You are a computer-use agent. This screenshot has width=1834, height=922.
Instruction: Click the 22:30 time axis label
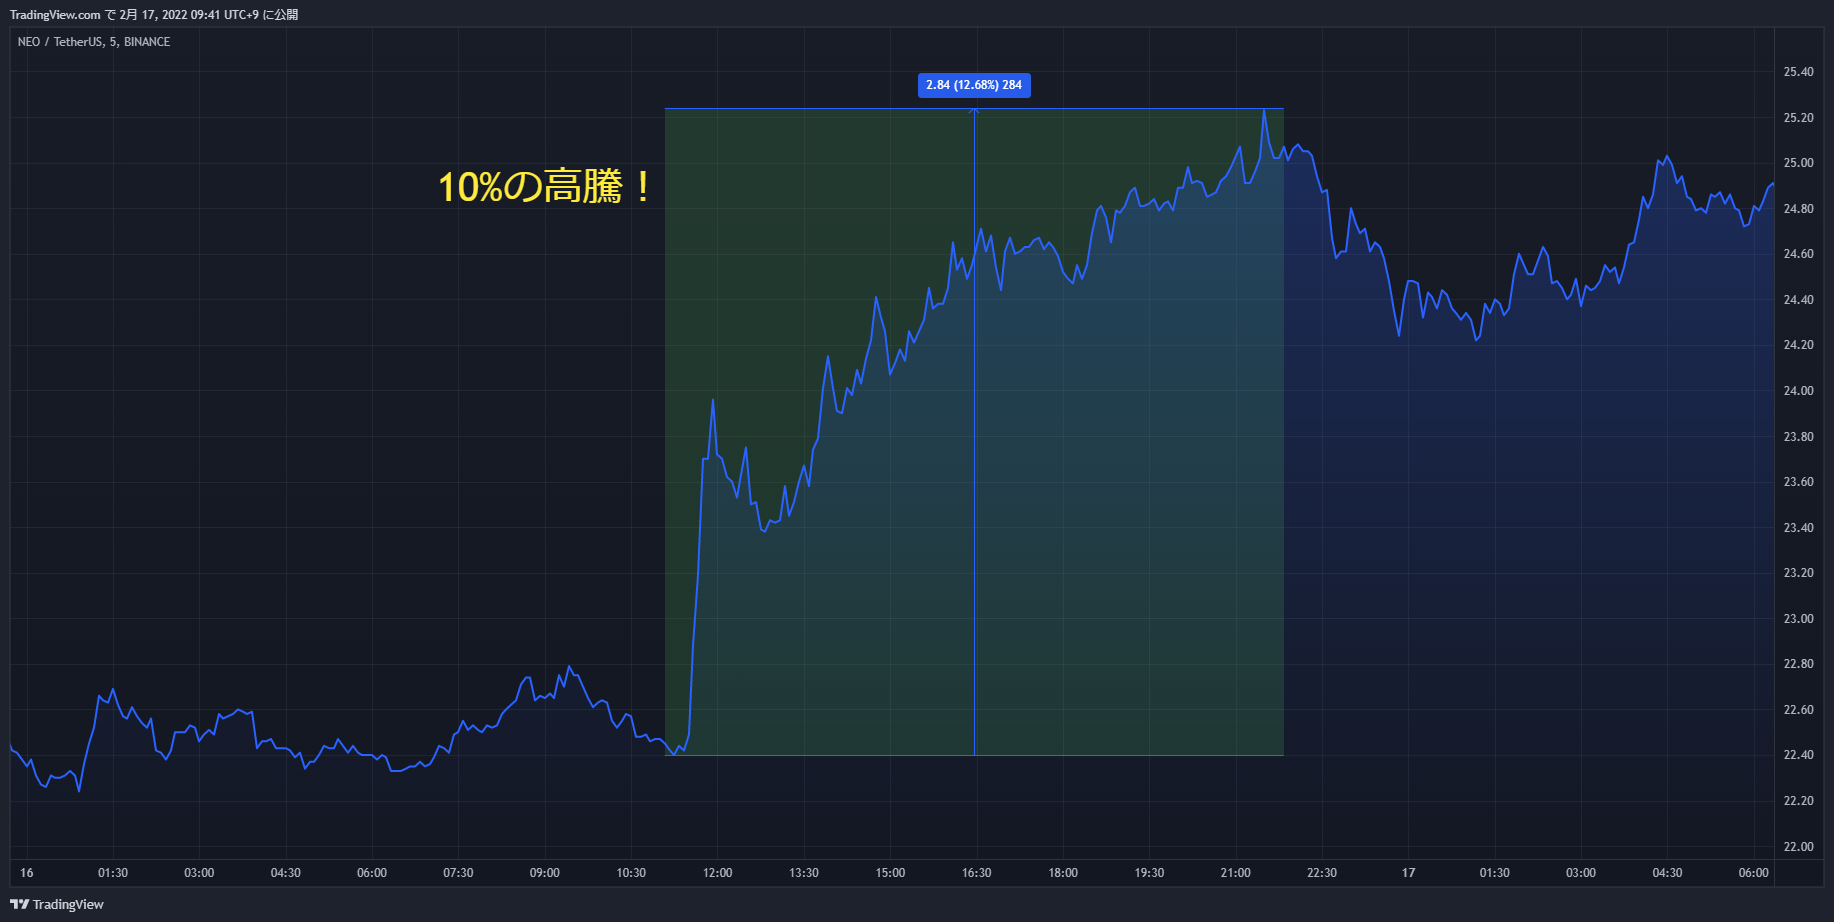click(x=1322, y=873)
